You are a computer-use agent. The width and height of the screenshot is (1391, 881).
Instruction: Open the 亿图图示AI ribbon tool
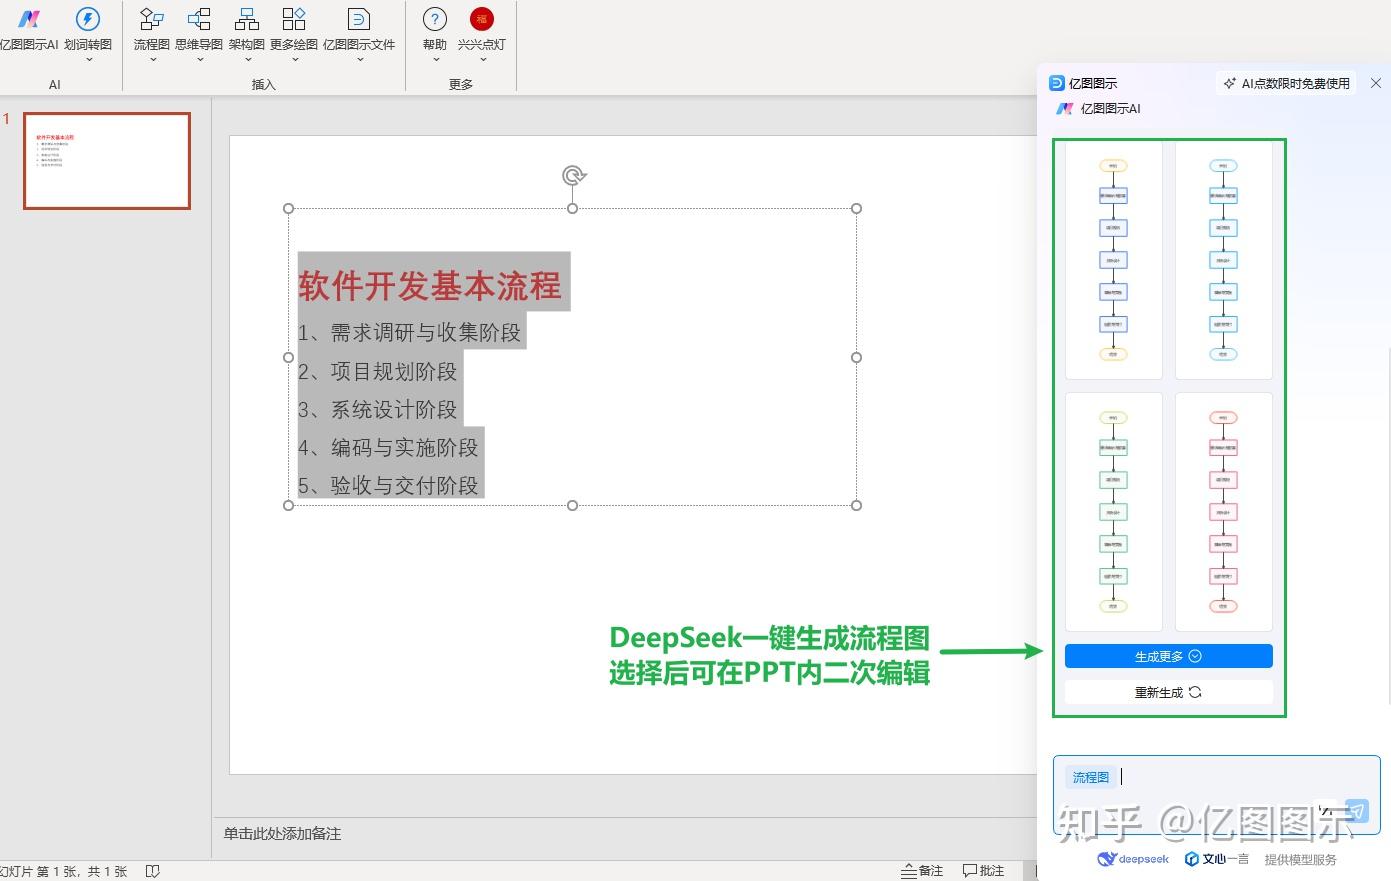click(x=29, y=28)
